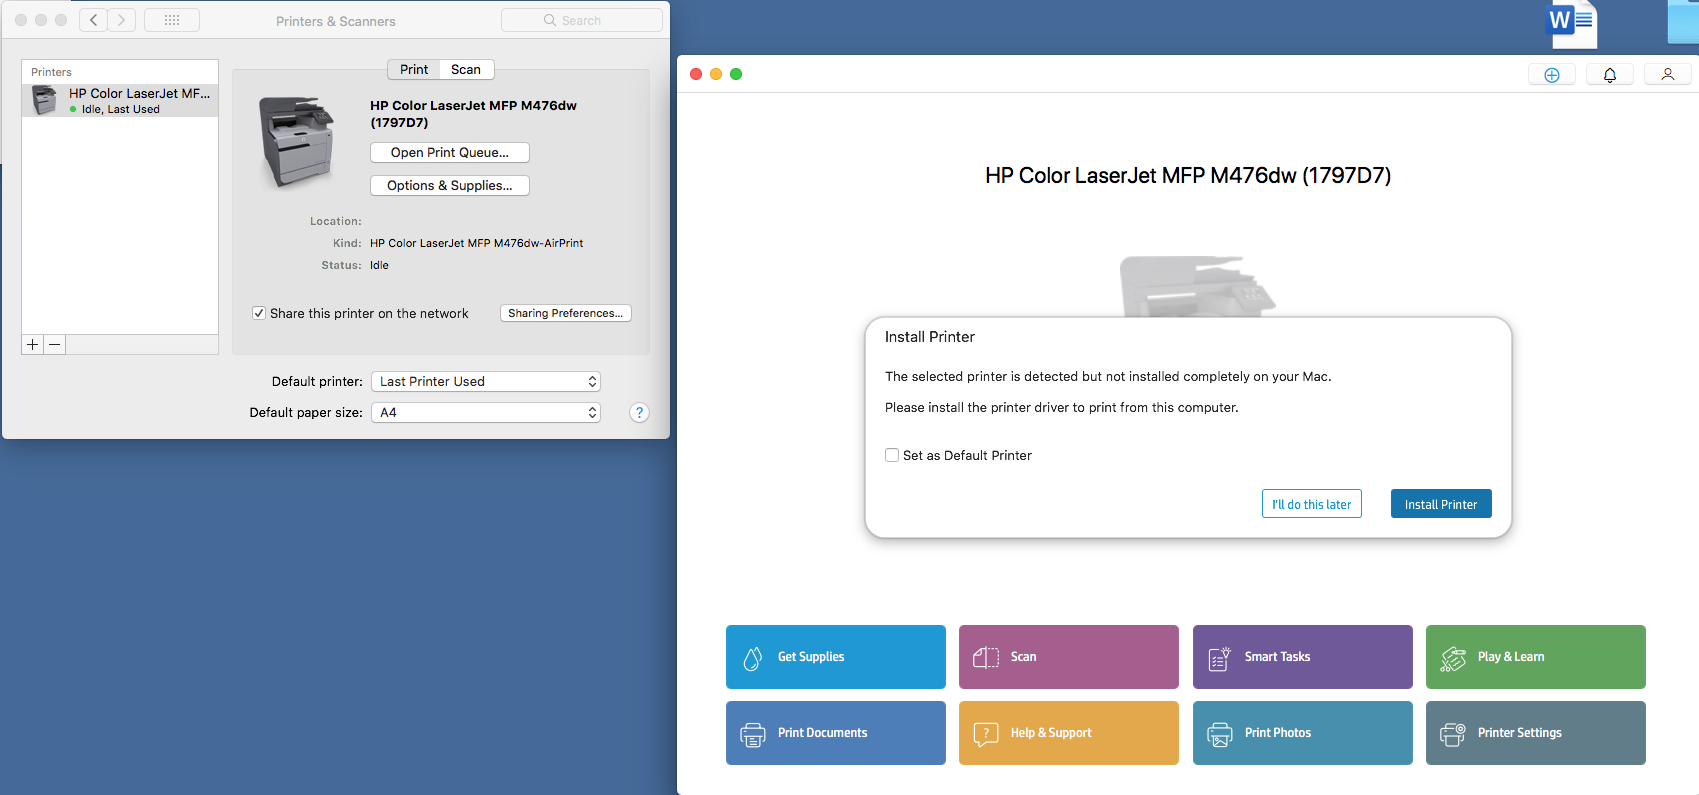
Task: Click the Print Documents printer icon
Action: (753, 734)
